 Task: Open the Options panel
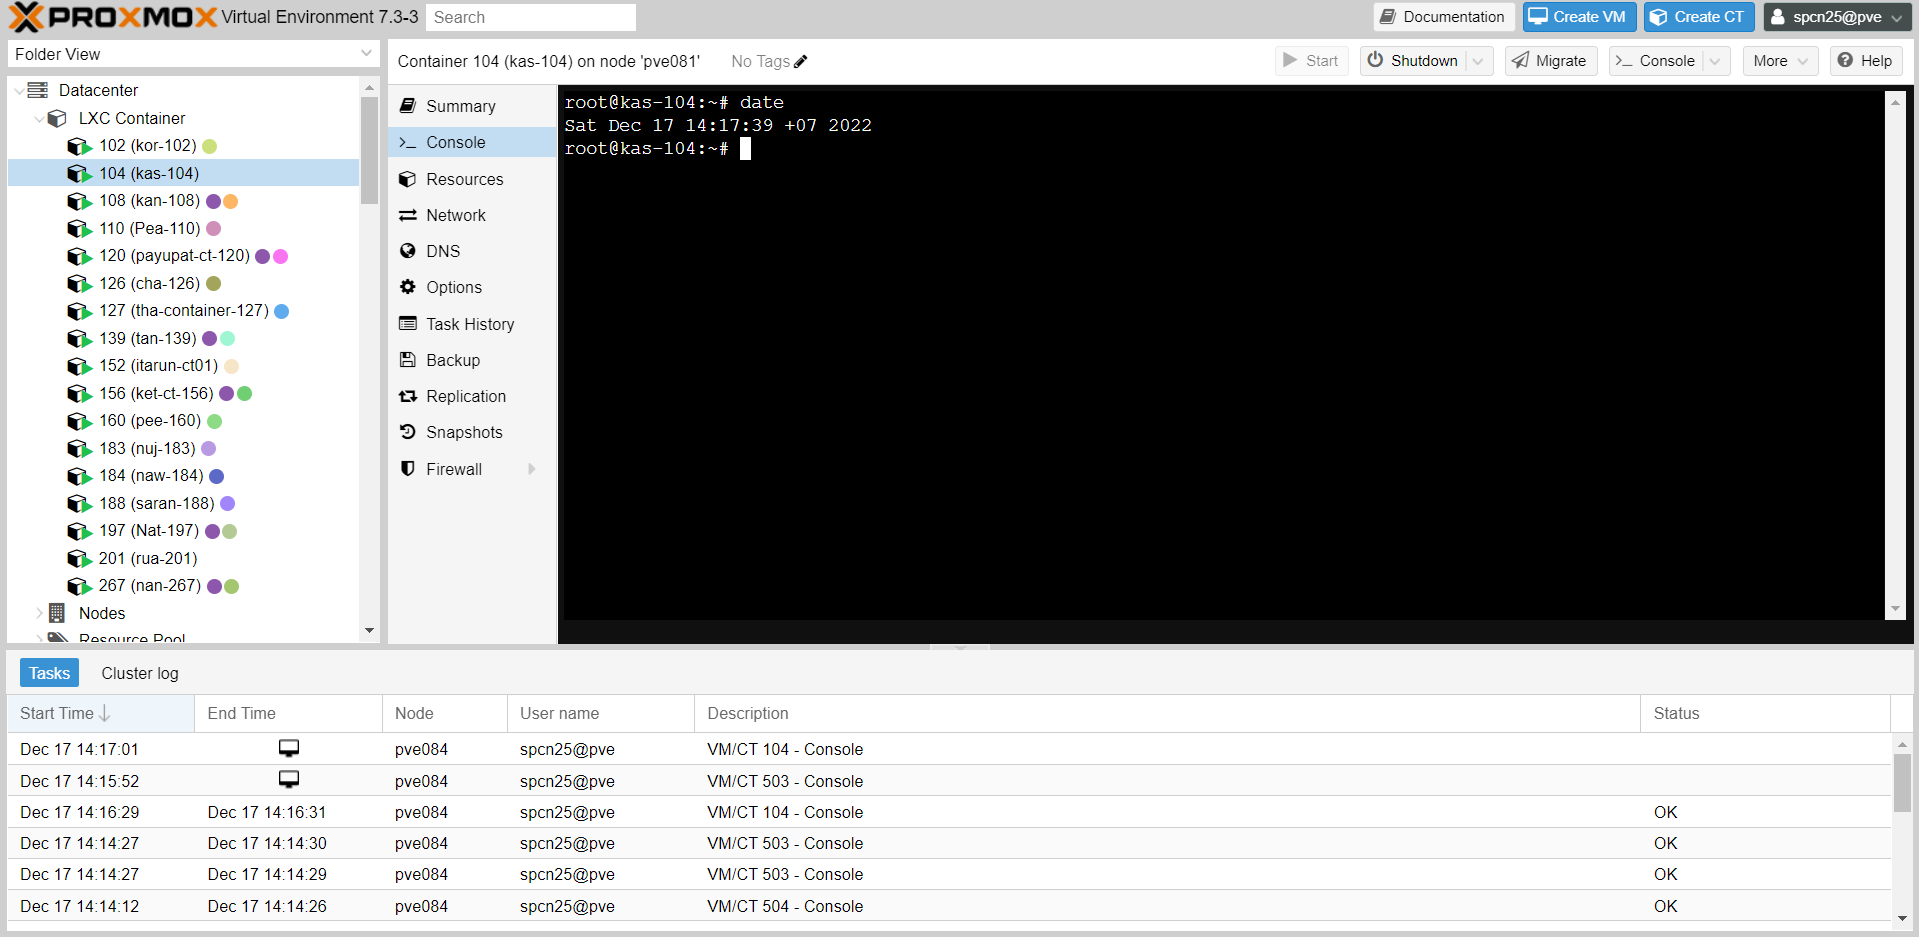pyautogui.click(x=453, y=287)
